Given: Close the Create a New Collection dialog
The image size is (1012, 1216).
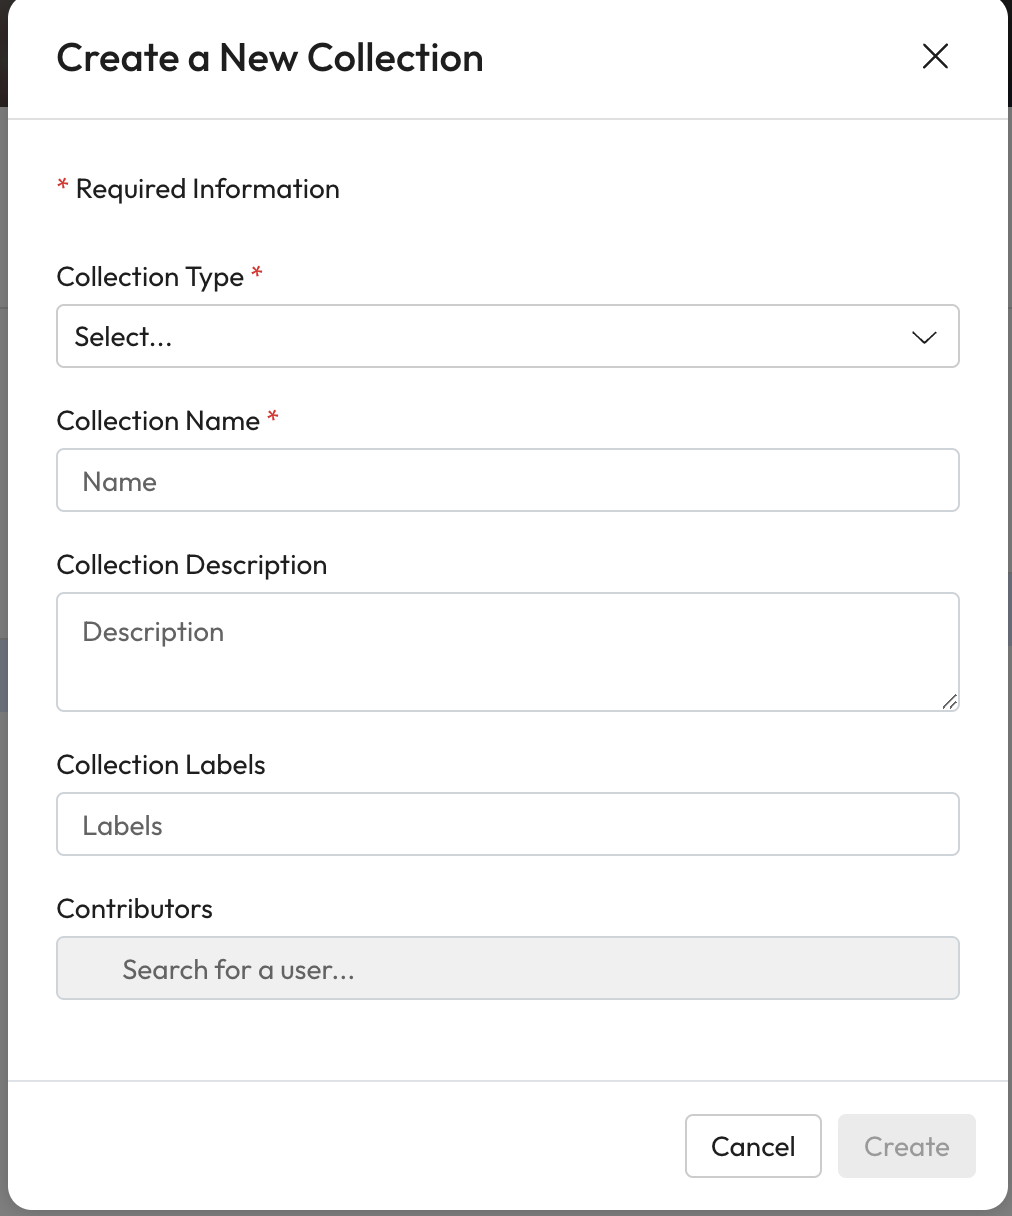Looking at the screenshot, I should [935, 57].
